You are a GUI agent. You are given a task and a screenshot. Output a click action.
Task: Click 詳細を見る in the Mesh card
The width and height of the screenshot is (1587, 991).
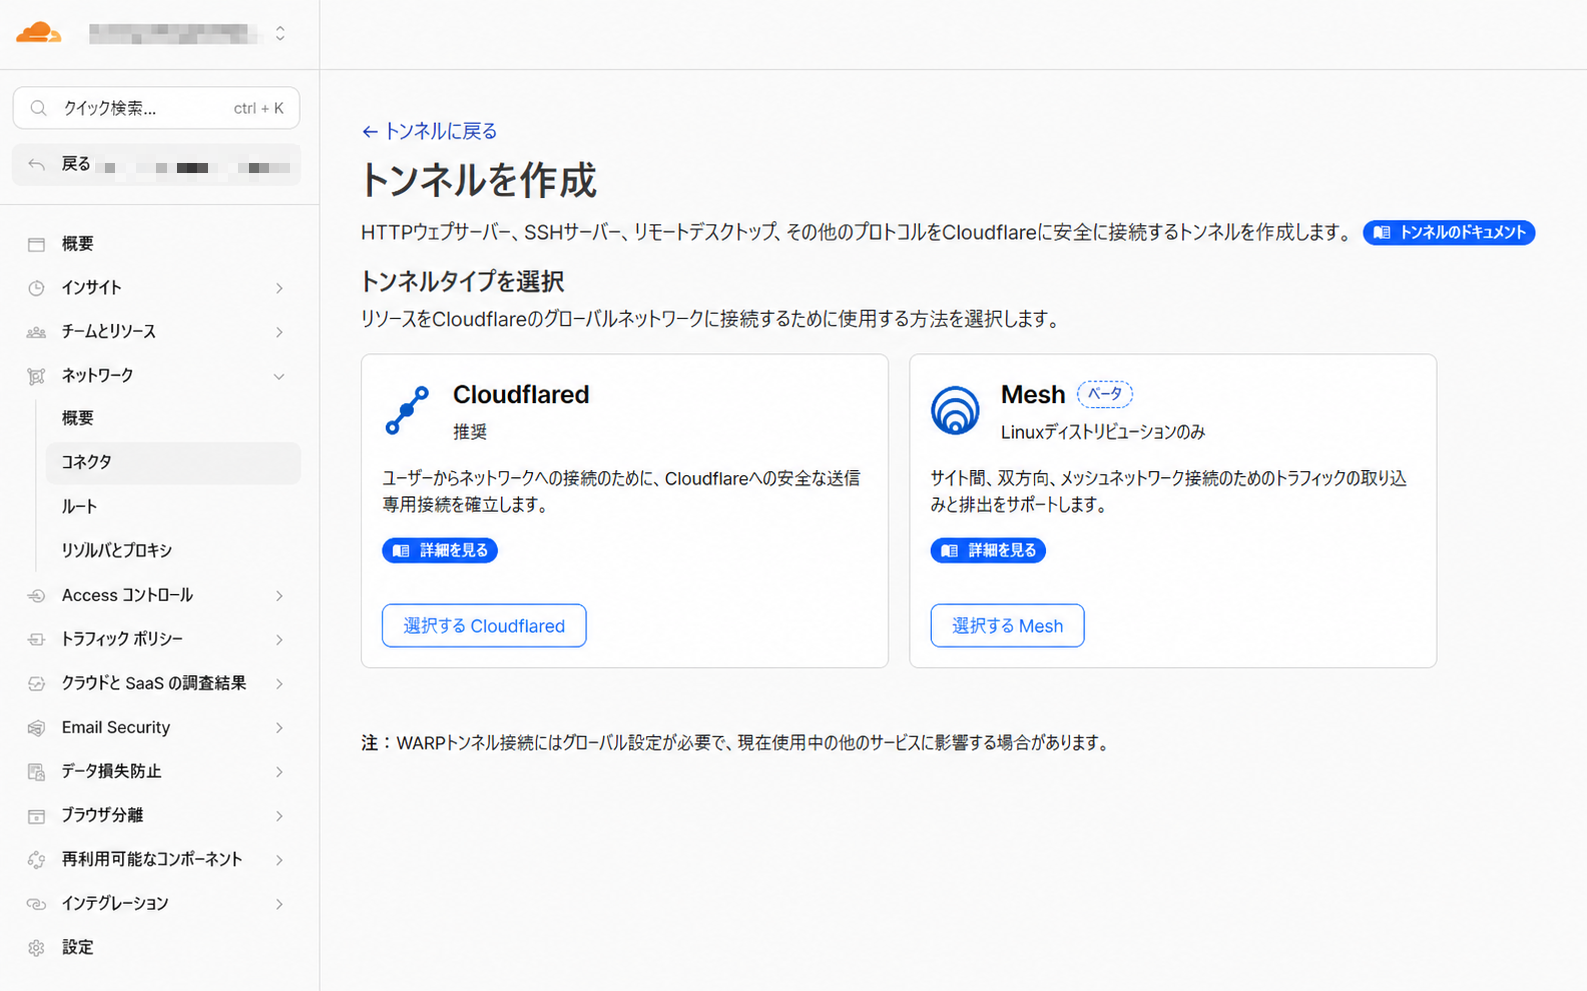(x=988, y=551)
